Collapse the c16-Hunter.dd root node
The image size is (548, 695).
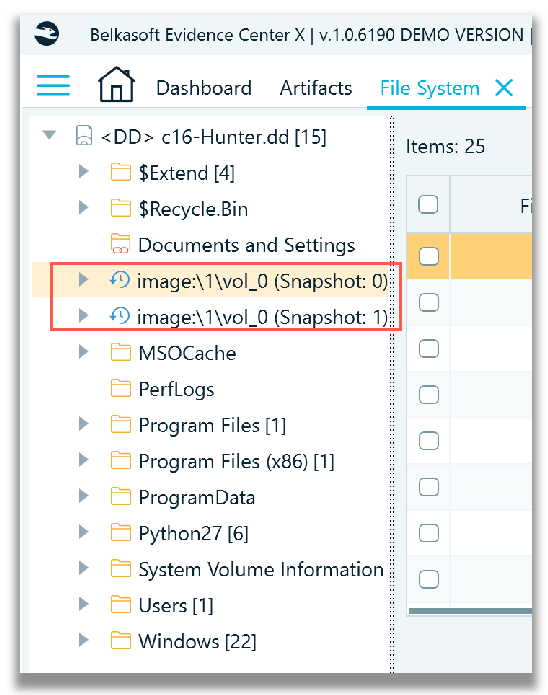pos(49,134)
